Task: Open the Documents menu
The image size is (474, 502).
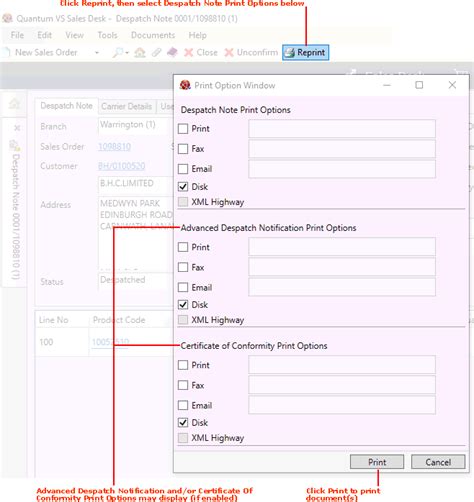Action: (x=153, y=35)
